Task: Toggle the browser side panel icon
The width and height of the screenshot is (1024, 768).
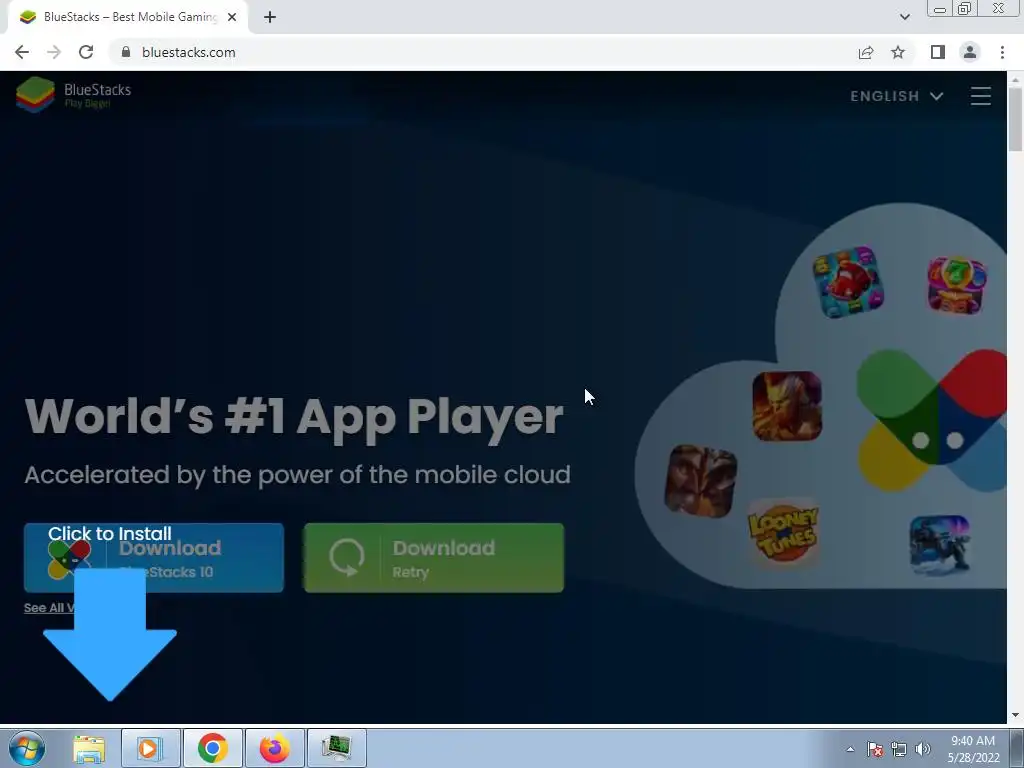Action: click(x=938, y=52)
